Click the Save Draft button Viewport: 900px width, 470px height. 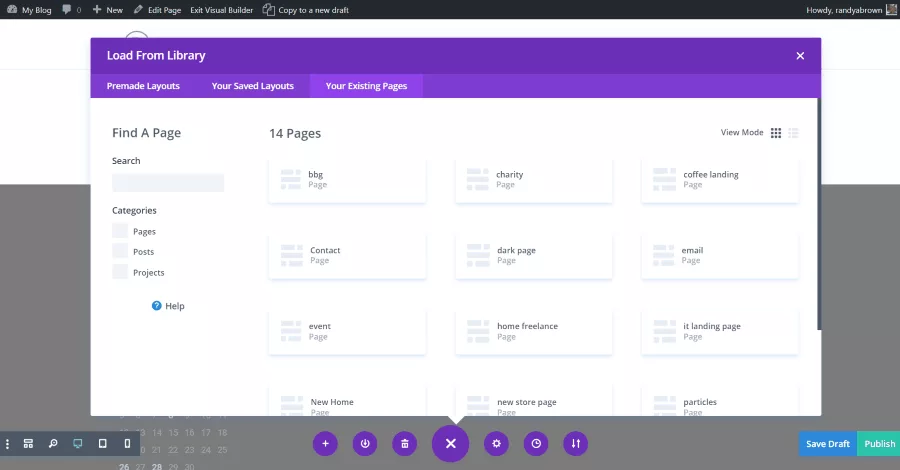828,444
